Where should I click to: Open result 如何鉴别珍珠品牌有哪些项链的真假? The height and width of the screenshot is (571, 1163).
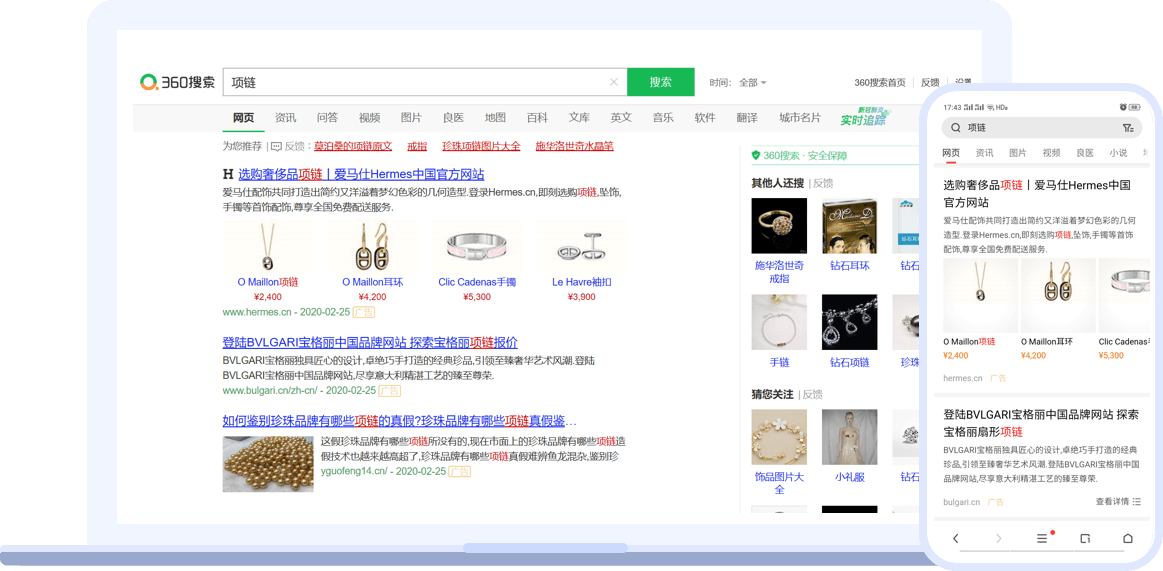pyautogui.click(x=400, y=421)
